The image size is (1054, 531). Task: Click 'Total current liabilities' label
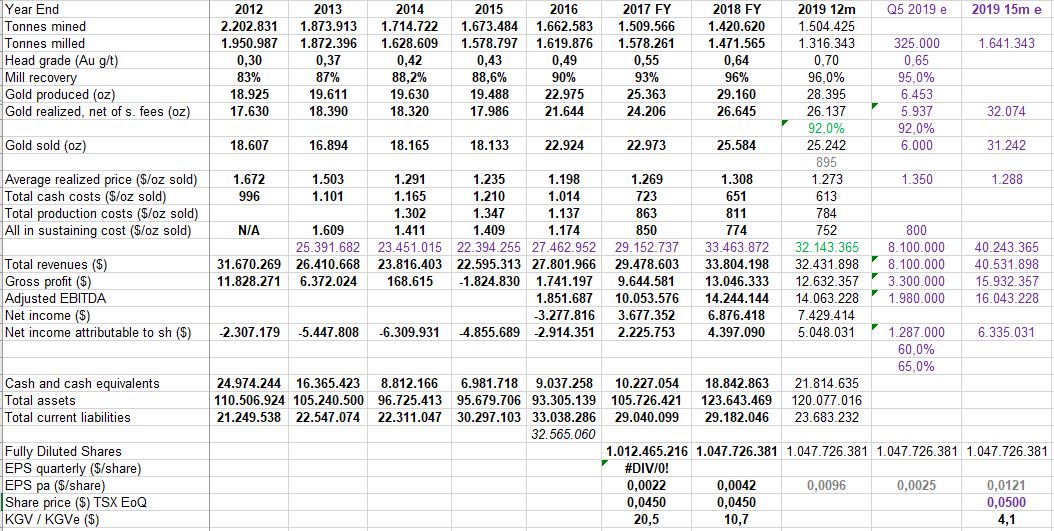tap(68, 417)
